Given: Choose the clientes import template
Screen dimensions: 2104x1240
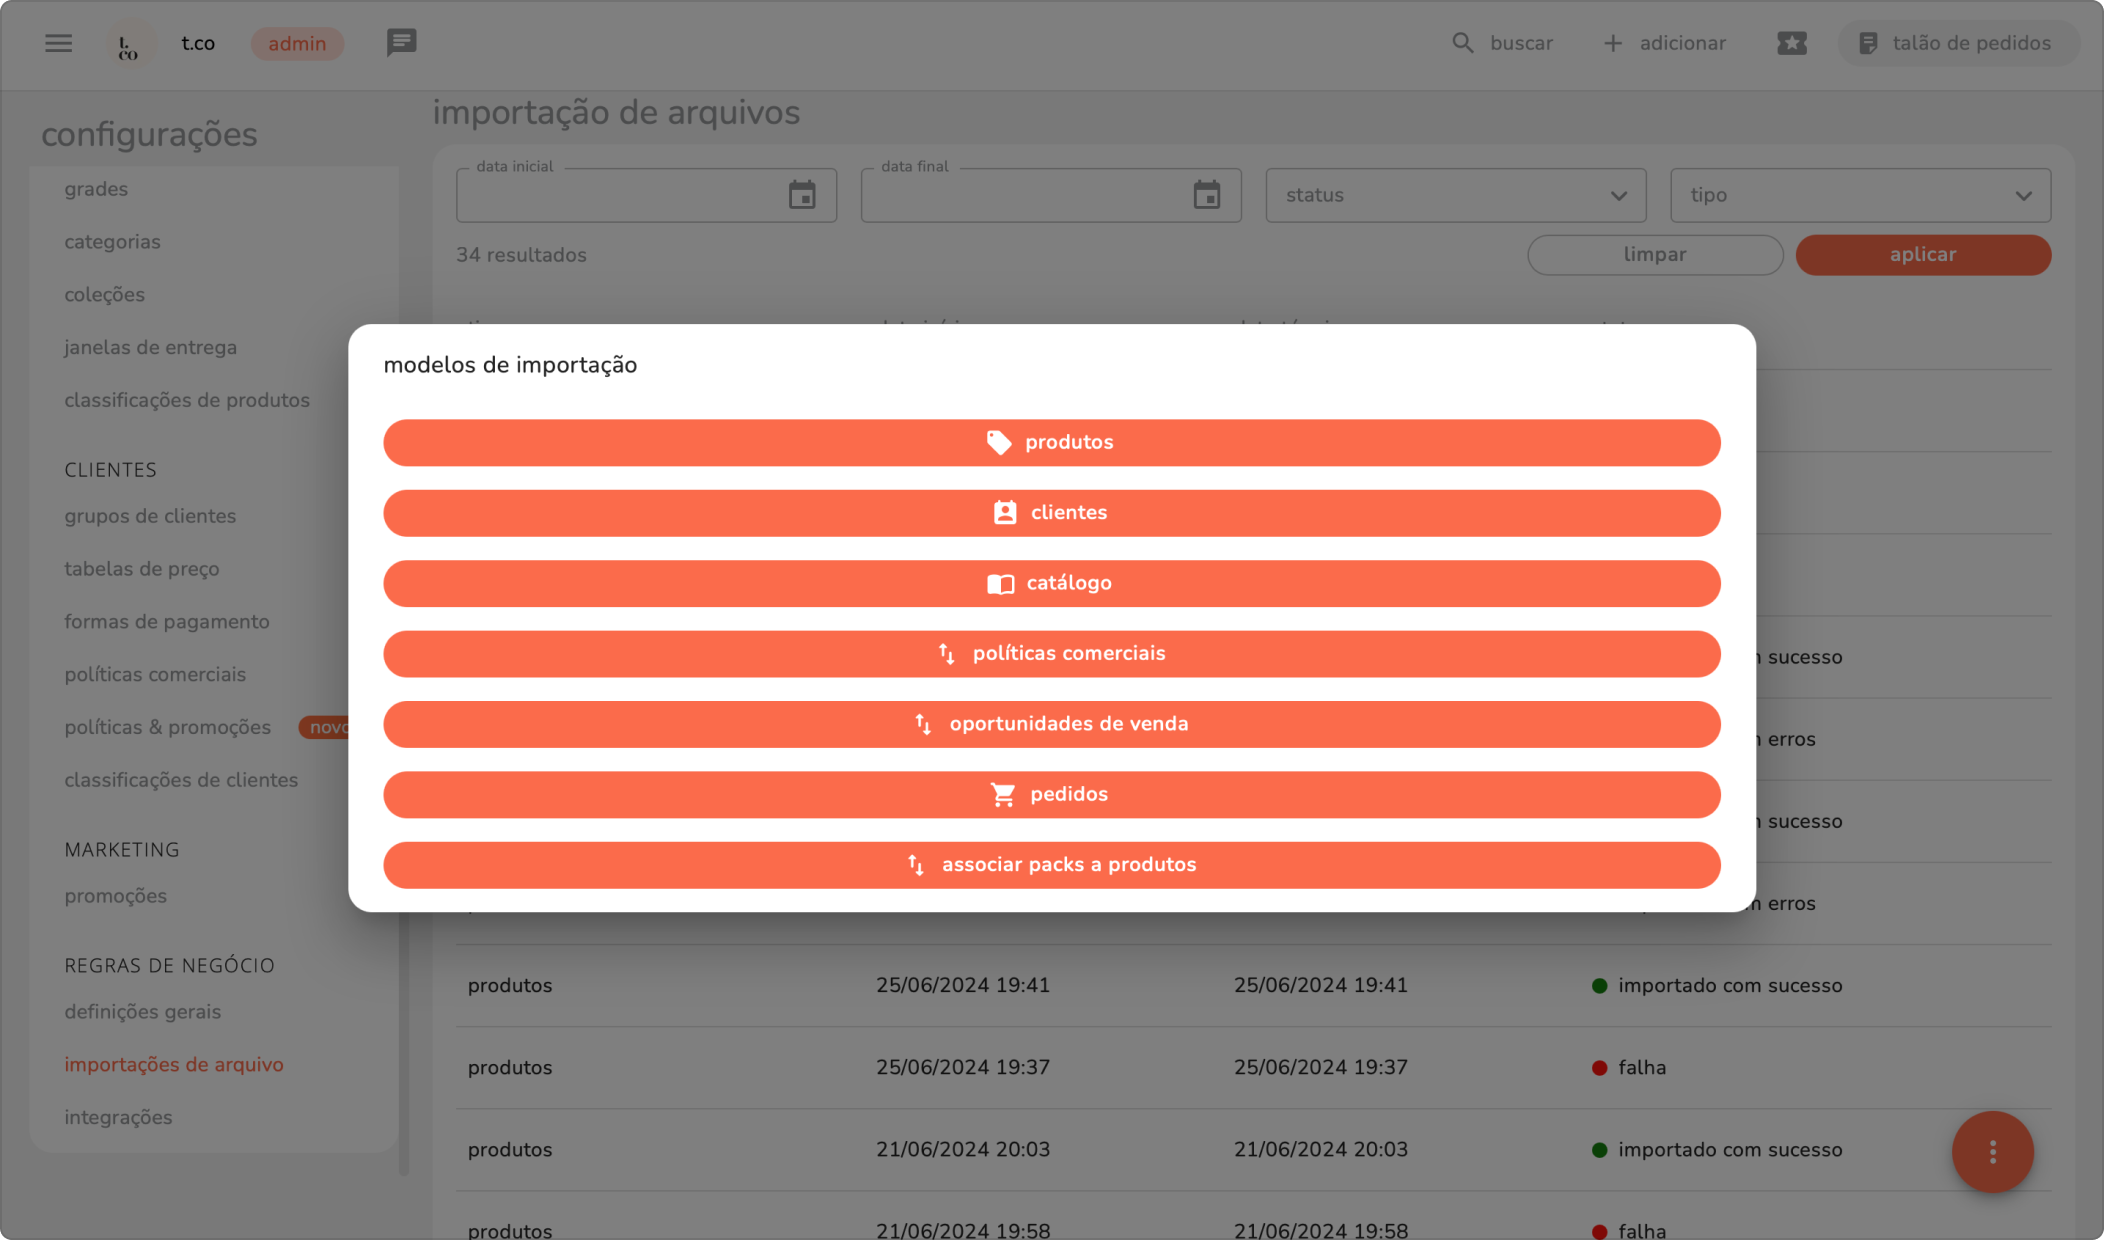Looking at the screenshot, I should 1051,513.
